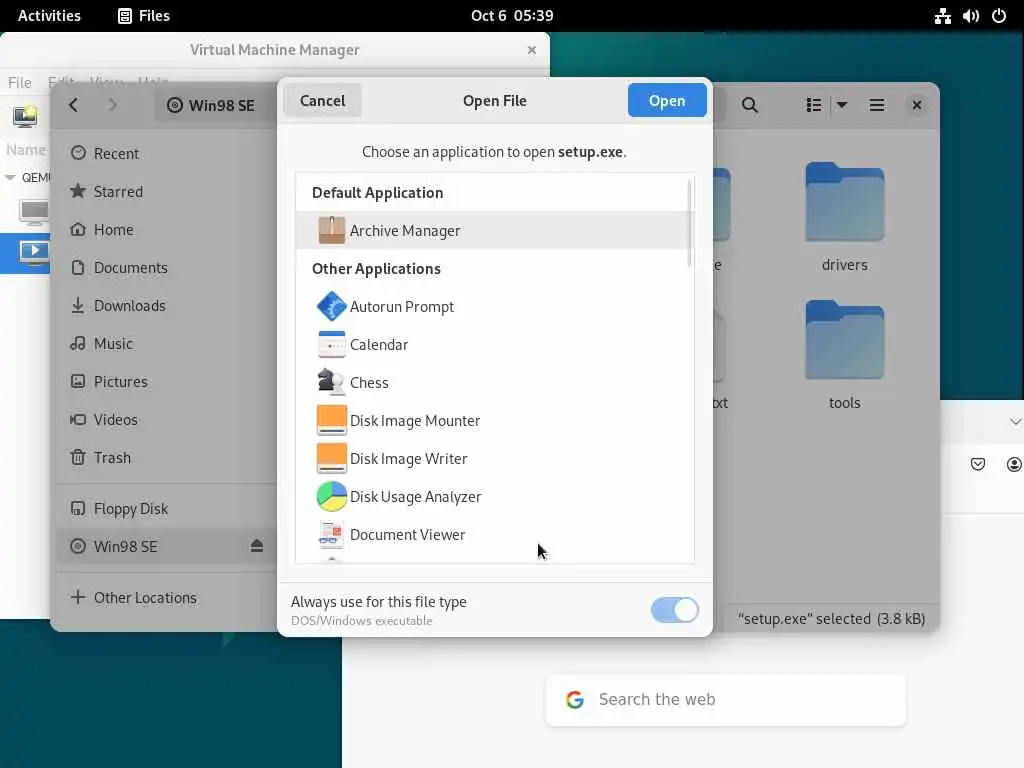The width and height of the screenshot is (1024, 768).
Task: Select Disk Image Writer
Action: [493, 458]
